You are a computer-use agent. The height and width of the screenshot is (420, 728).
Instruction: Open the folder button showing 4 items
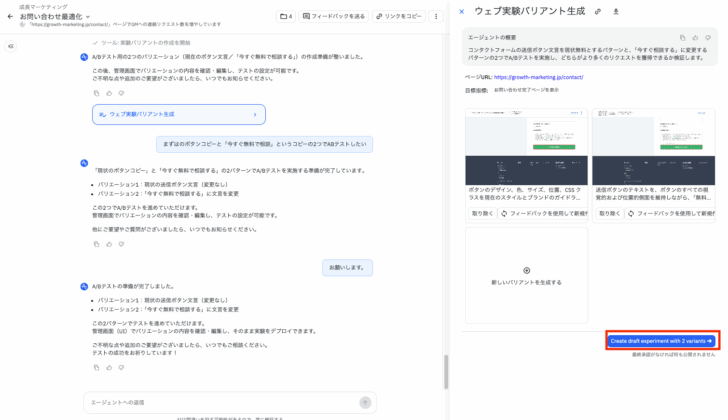(x=285, y=17)
